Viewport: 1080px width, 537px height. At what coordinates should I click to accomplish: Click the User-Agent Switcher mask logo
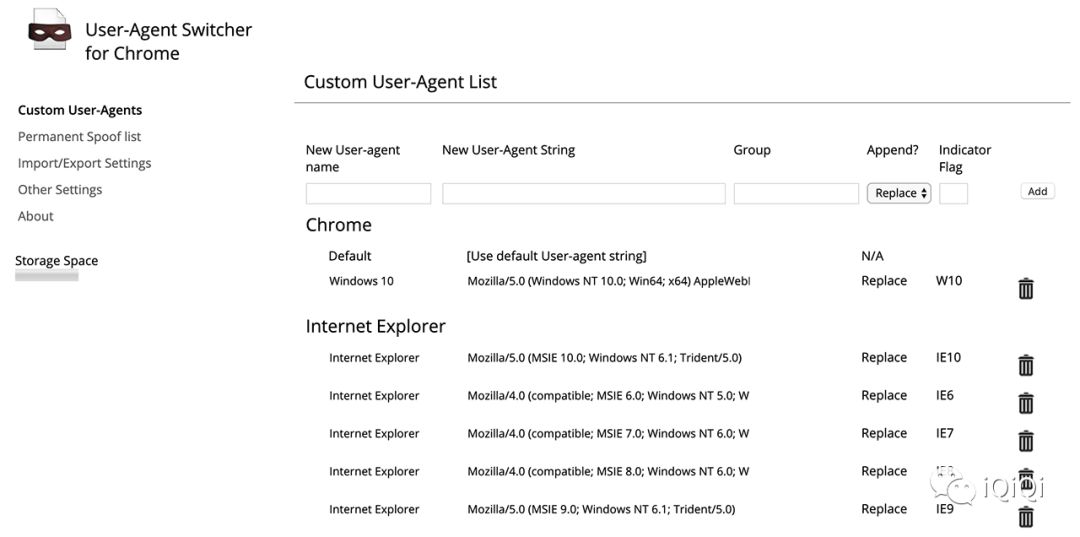pyautogui.click(x=50, y=30)
